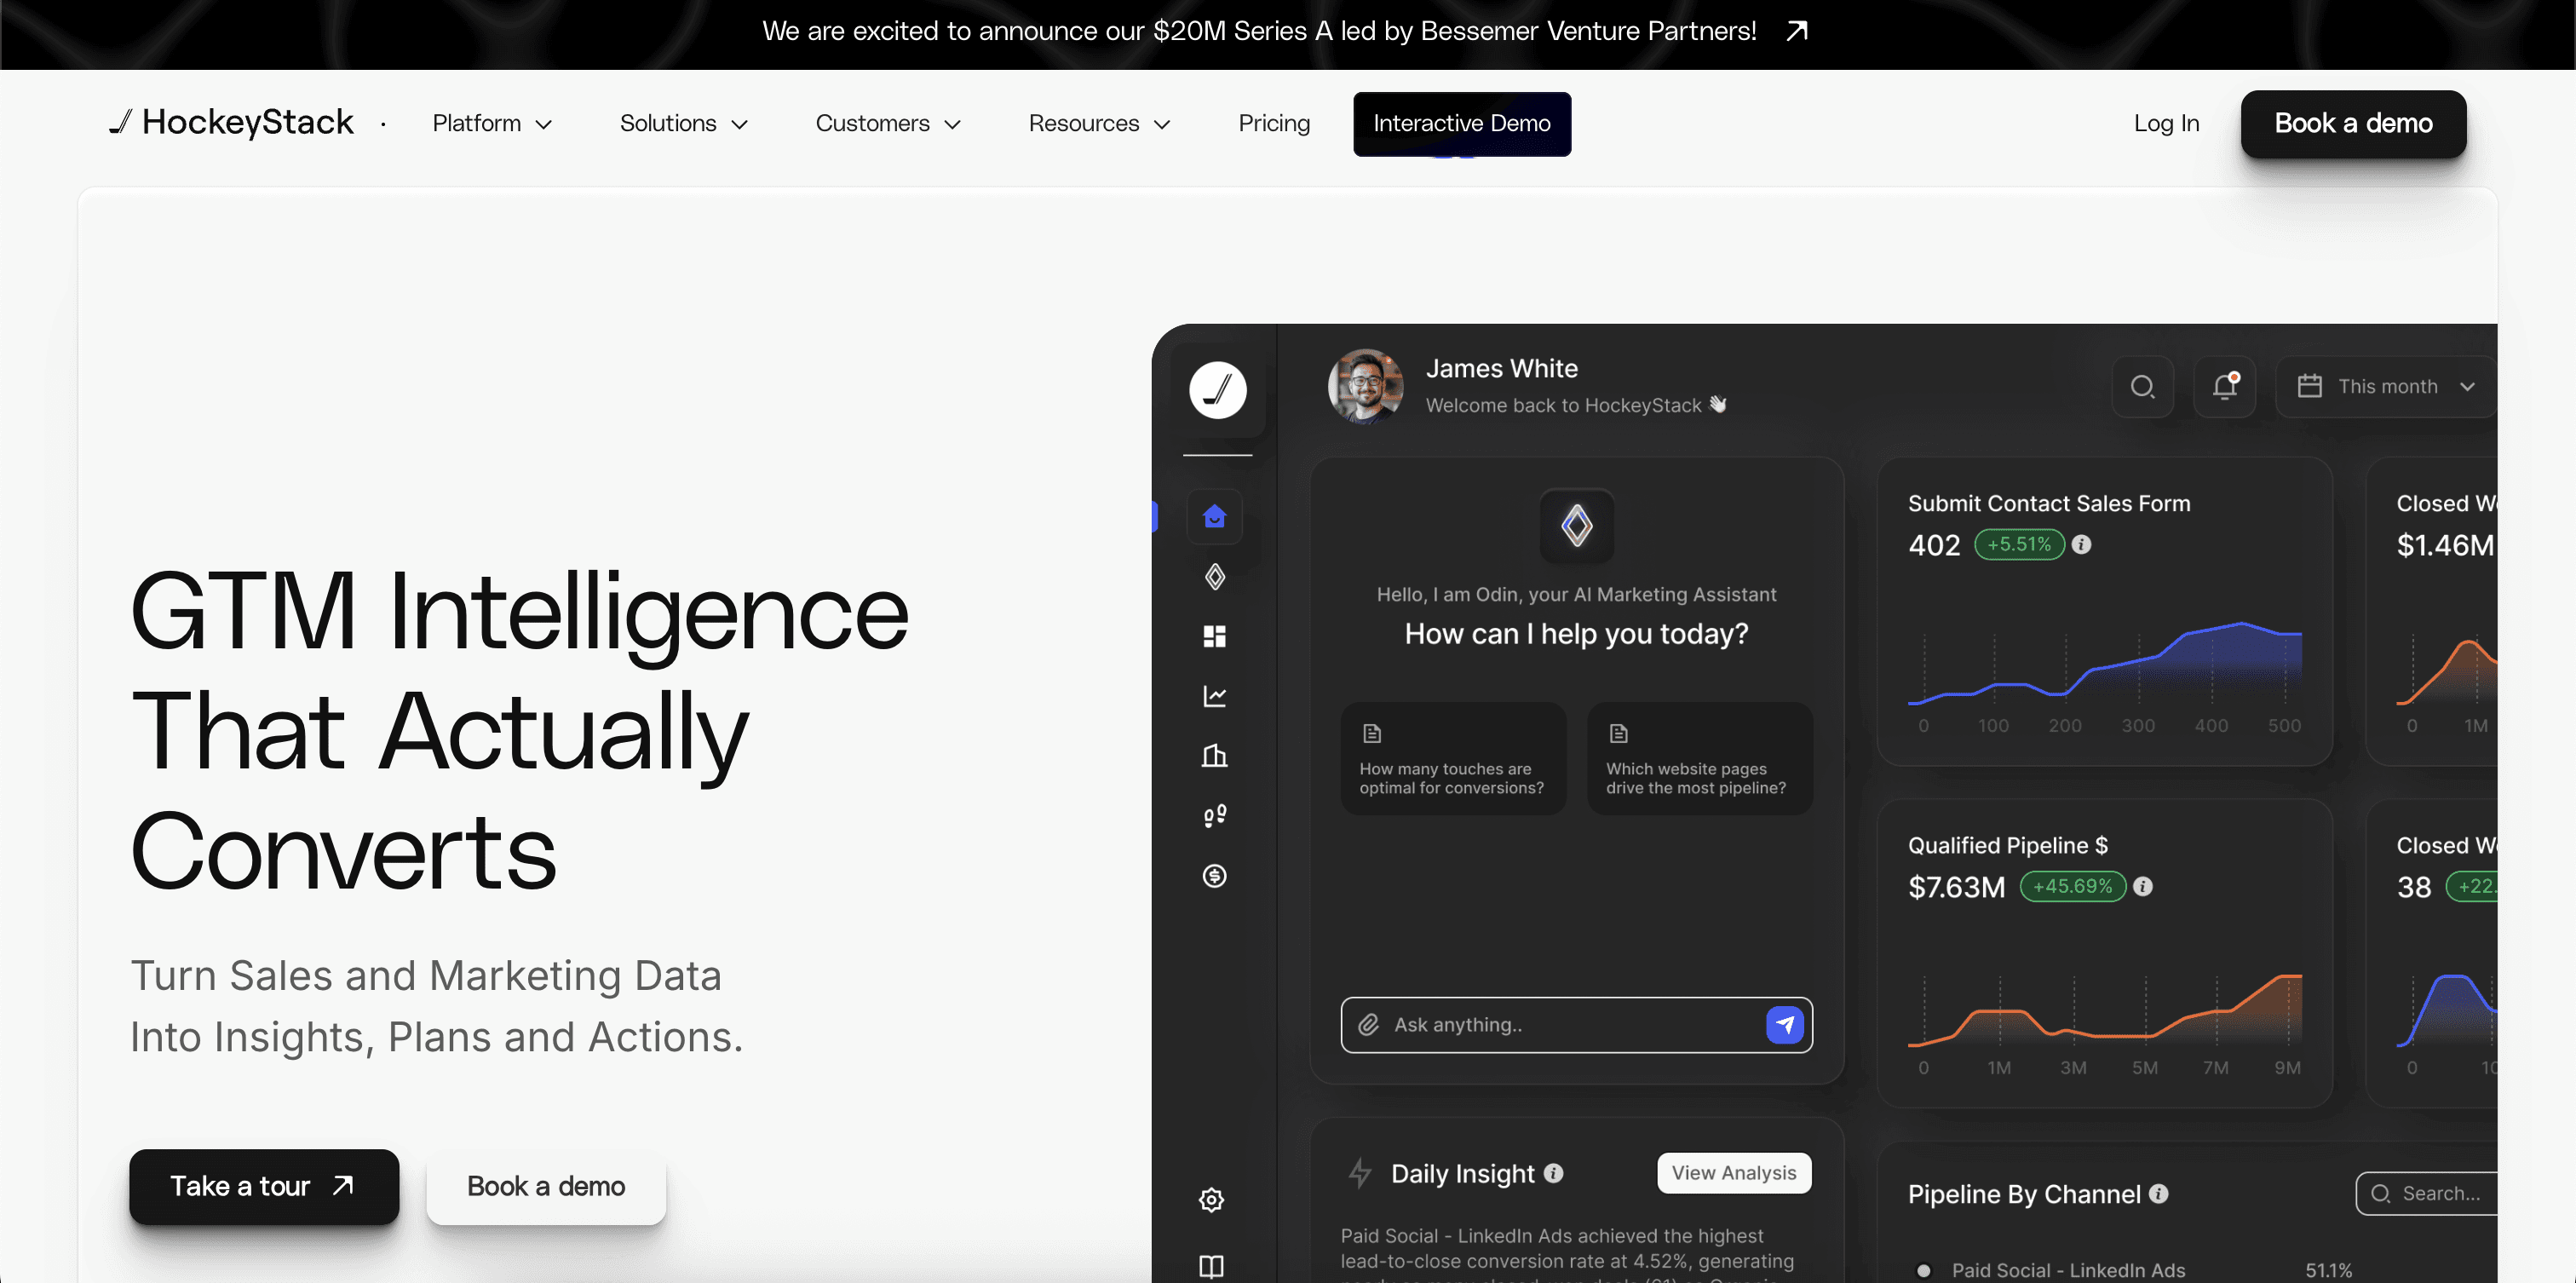2576x1283 pixels.
Task: Open the Odin diamond icon in sidebar
Action: pos(1214,576)
